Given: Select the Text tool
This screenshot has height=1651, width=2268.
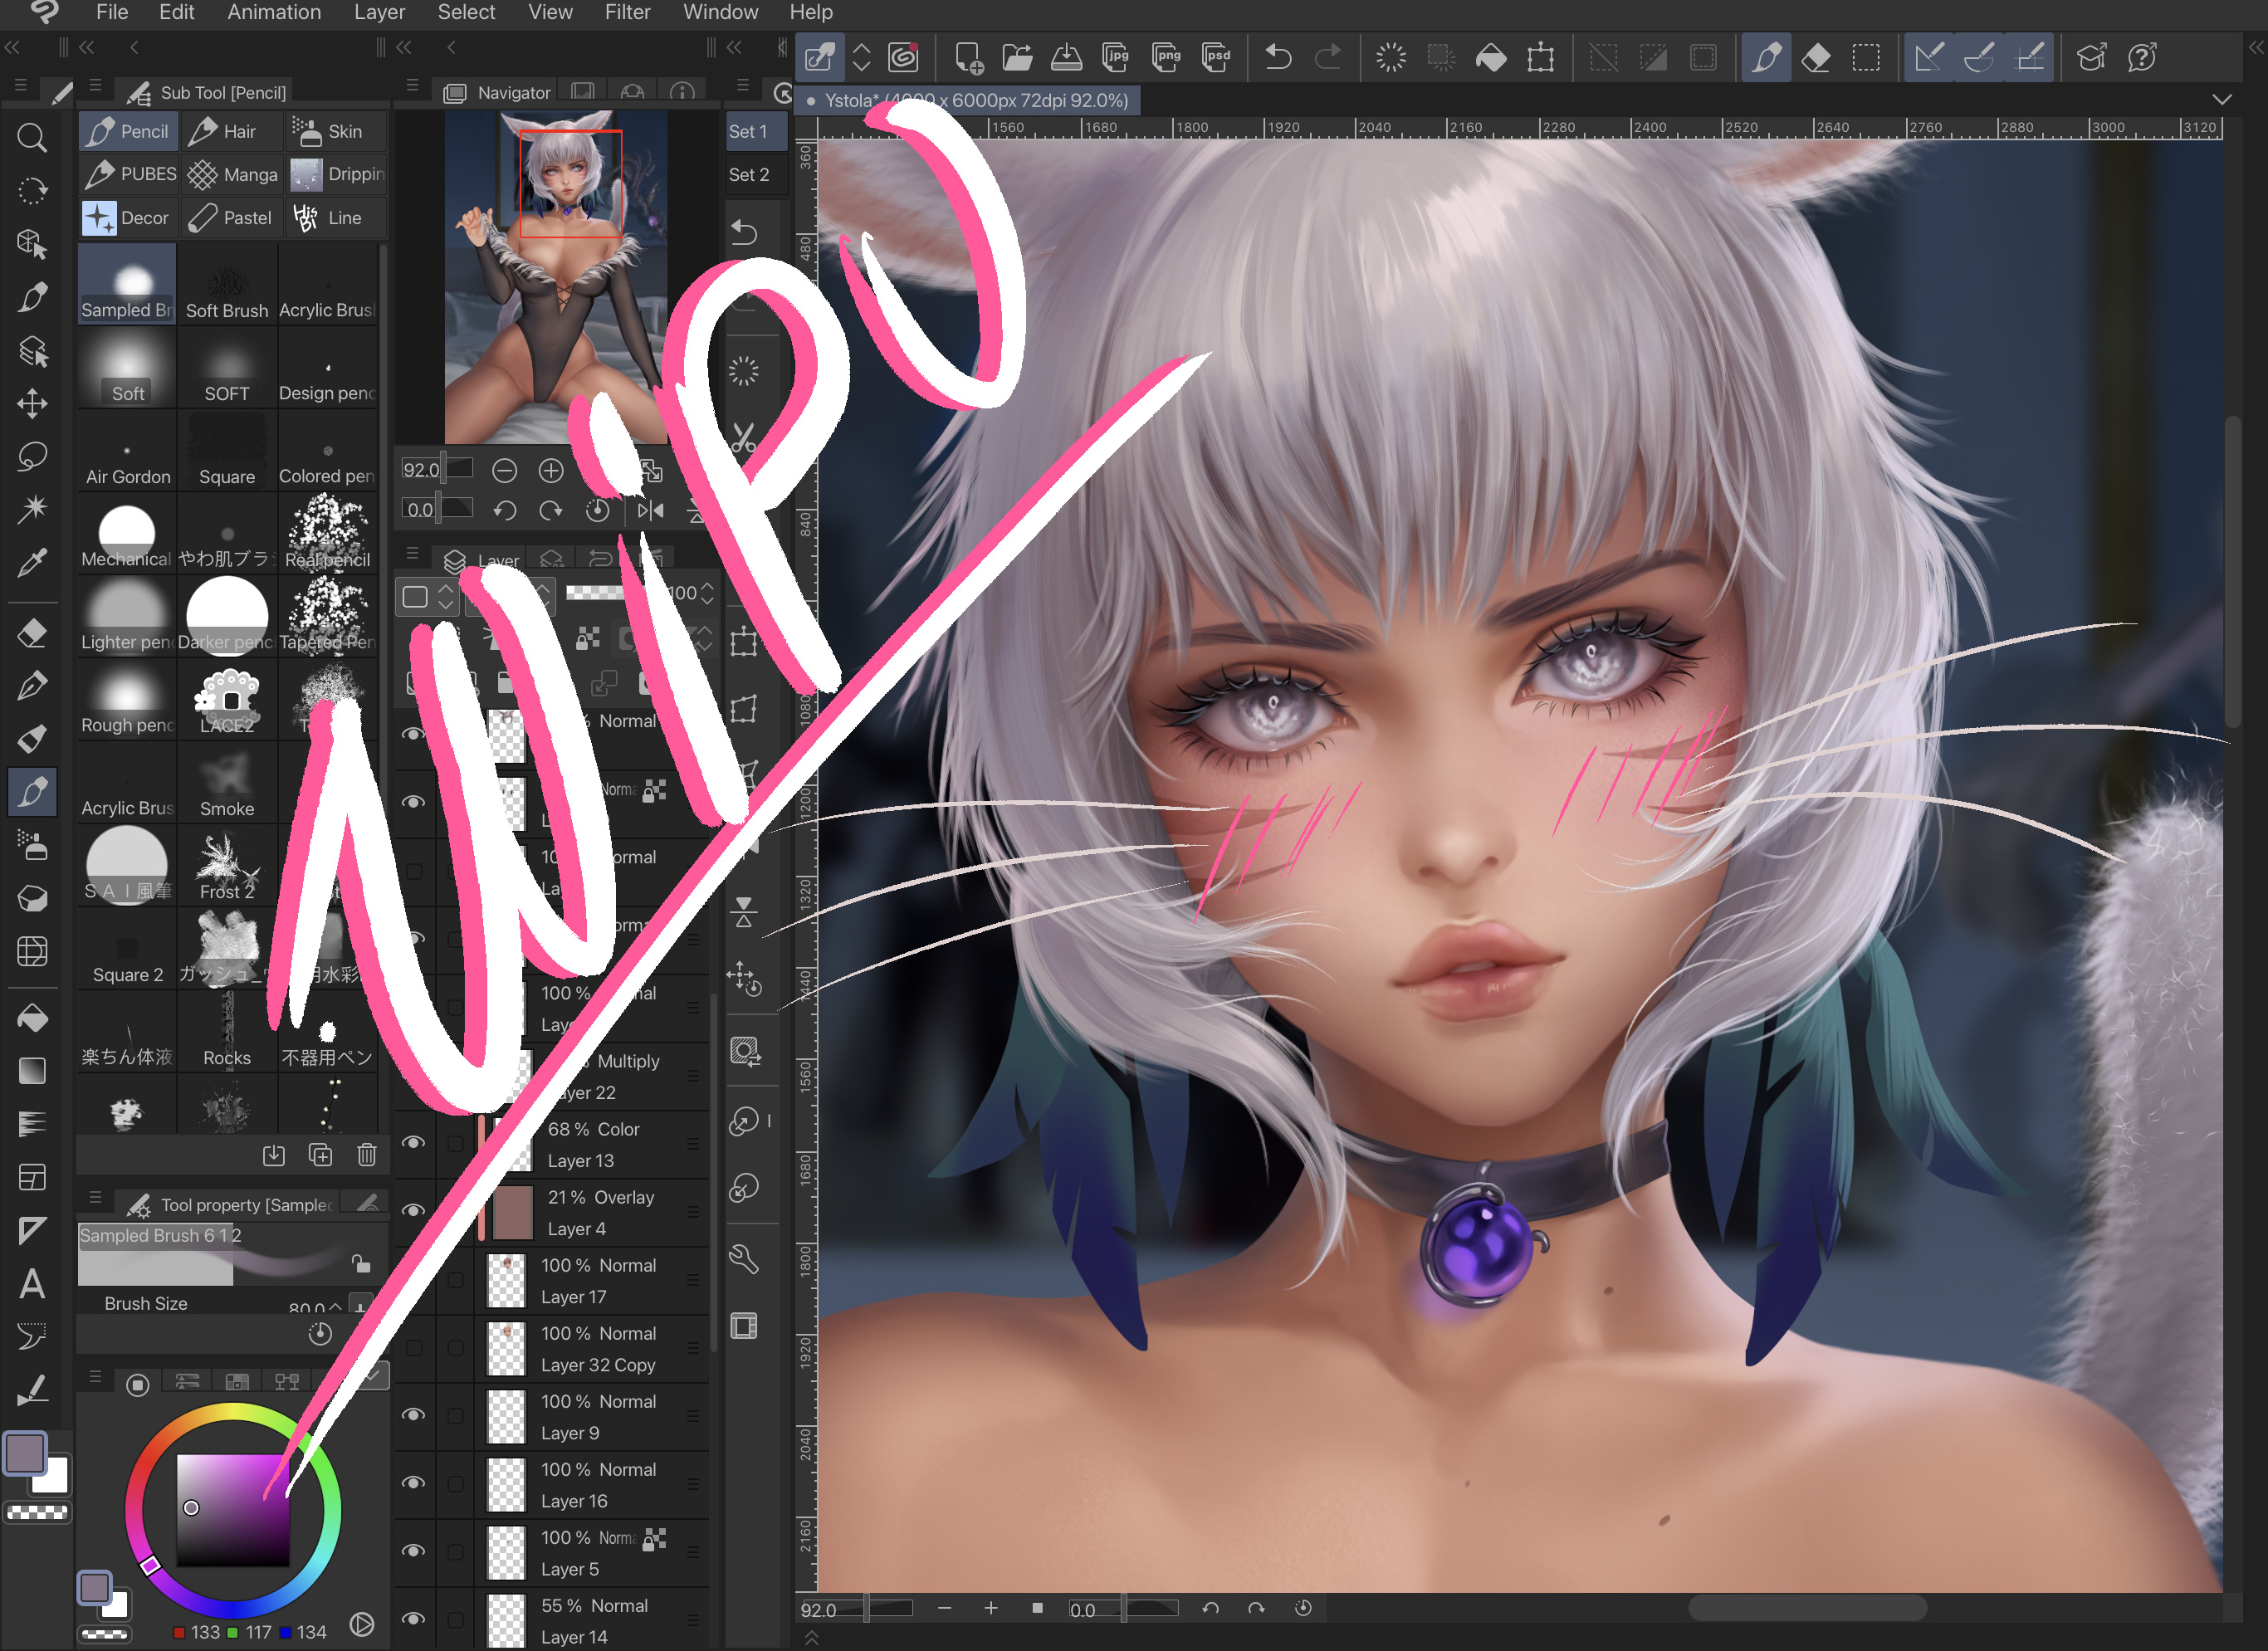Looking at the screenshot, I should 32,1283.
